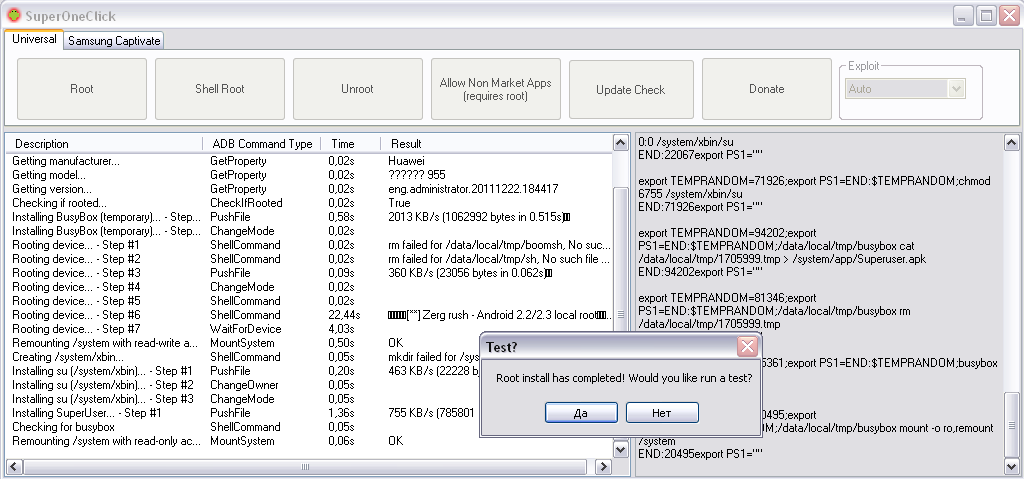Select the 'Checking if rooted...' row
Image resolution: width=1024 pixels, height=479 pixels.
click(x=310, y=203)
